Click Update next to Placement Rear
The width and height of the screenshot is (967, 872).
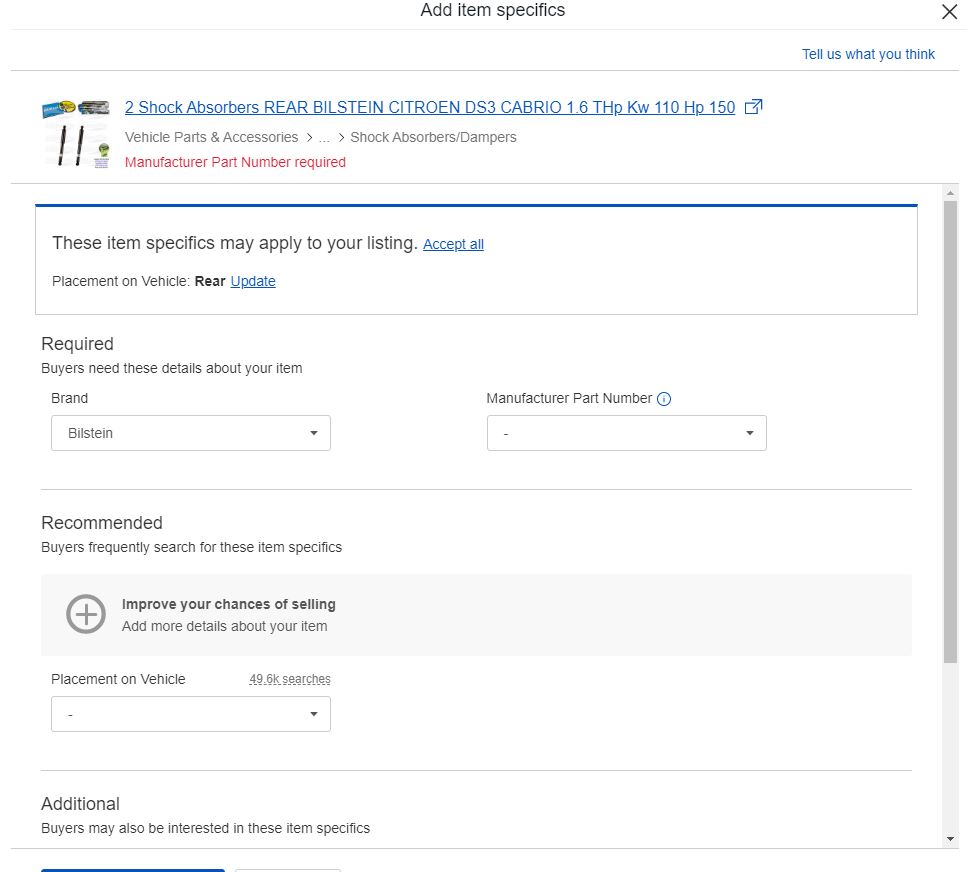(x=253, y=281)
